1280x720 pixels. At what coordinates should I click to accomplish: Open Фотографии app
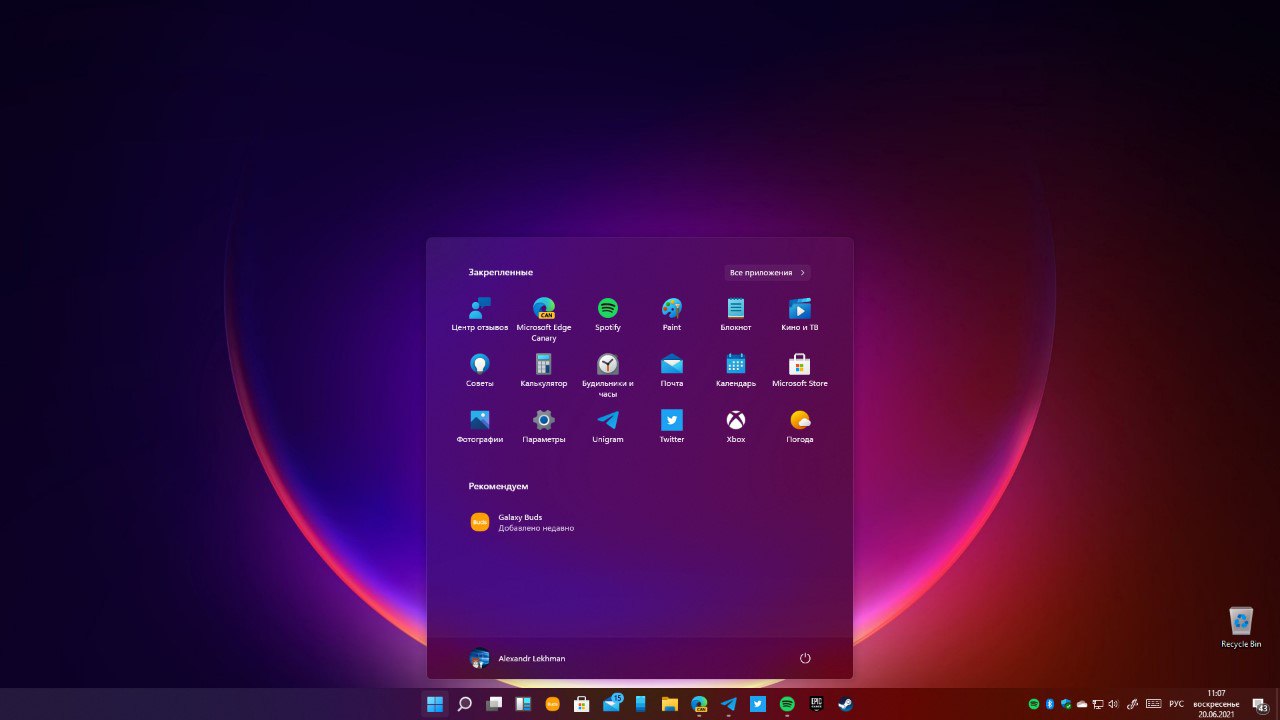(480, 426)
